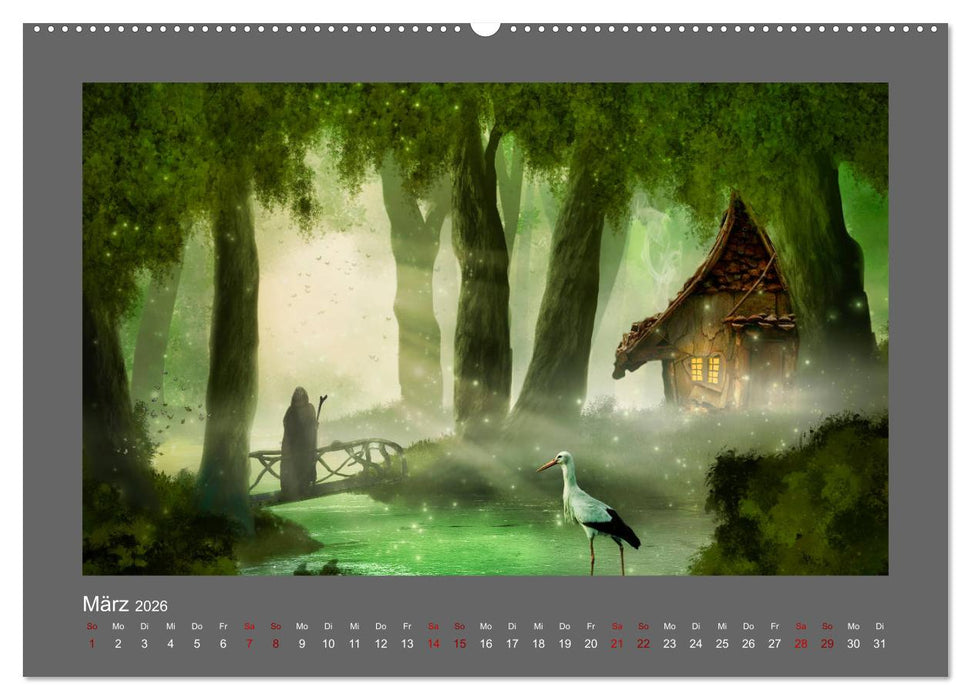The image size is (971, 700).
Task: Select Sunday 1 in red
Action: (92, 644)
